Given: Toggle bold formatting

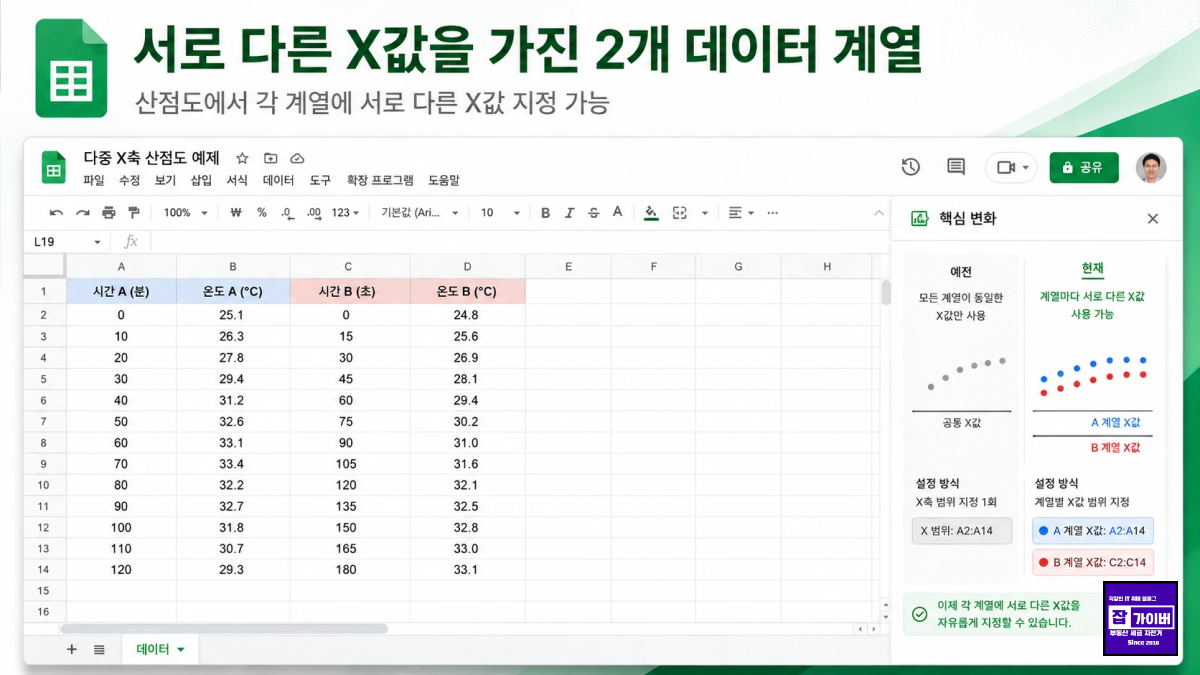Looking at the screenshot, I should [546, 213].
